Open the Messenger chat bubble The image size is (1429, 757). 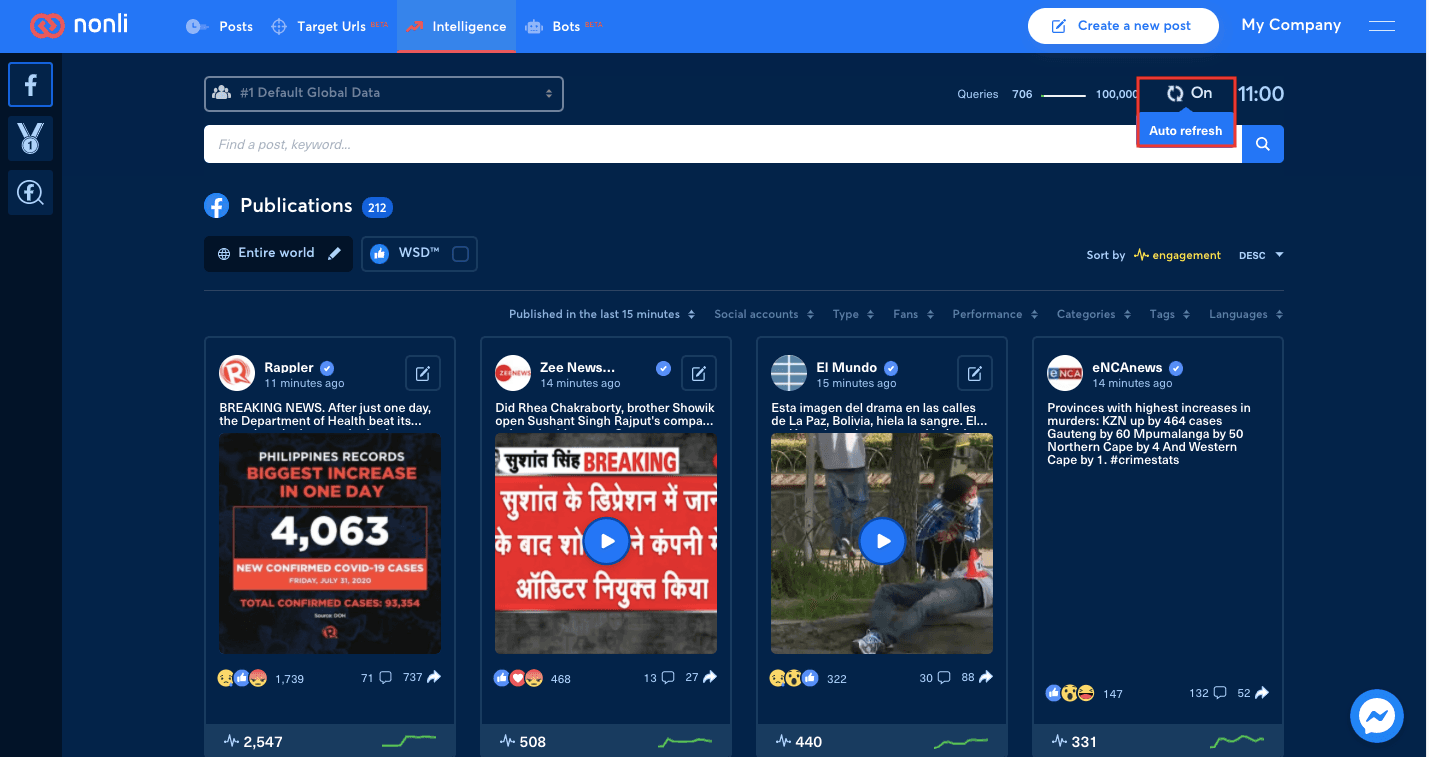coord(1377,716)
